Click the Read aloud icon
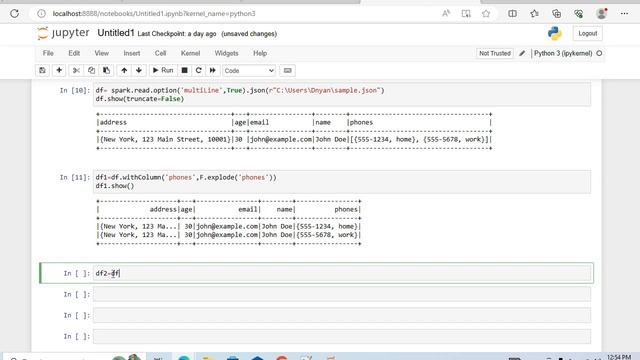 [446, 13]
